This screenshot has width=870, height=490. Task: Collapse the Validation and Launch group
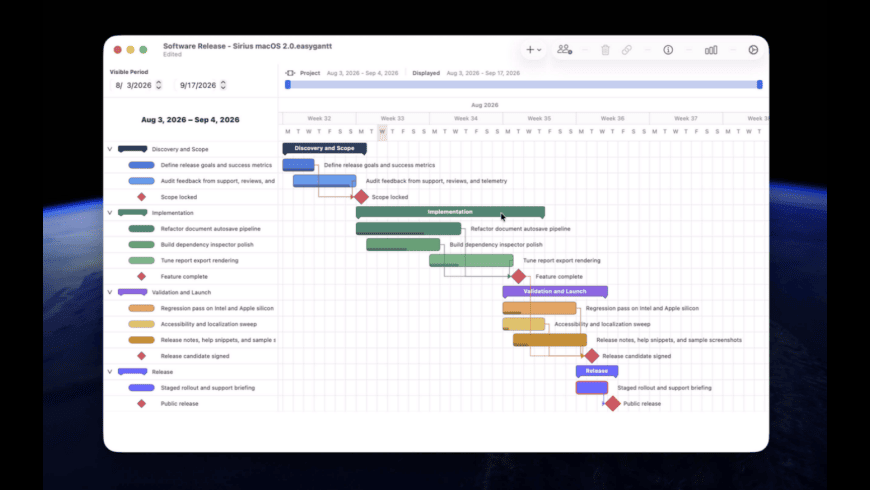tap(110, 292)
